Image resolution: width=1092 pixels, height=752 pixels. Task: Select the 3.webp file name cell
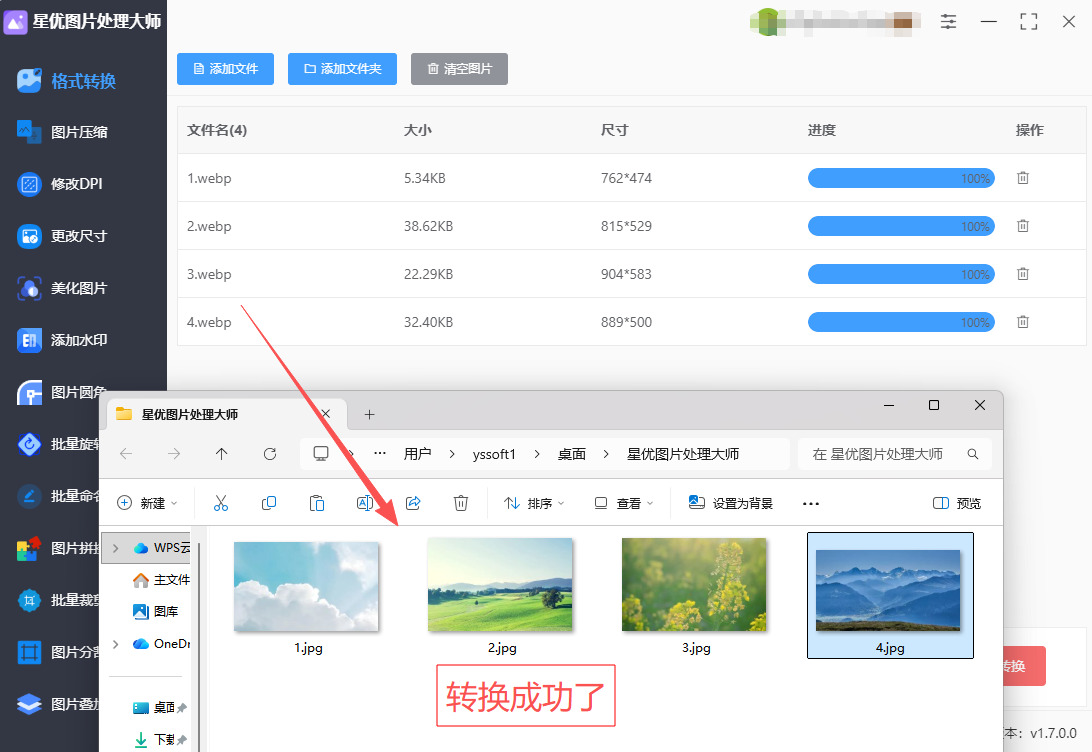(x=209, y=274)
